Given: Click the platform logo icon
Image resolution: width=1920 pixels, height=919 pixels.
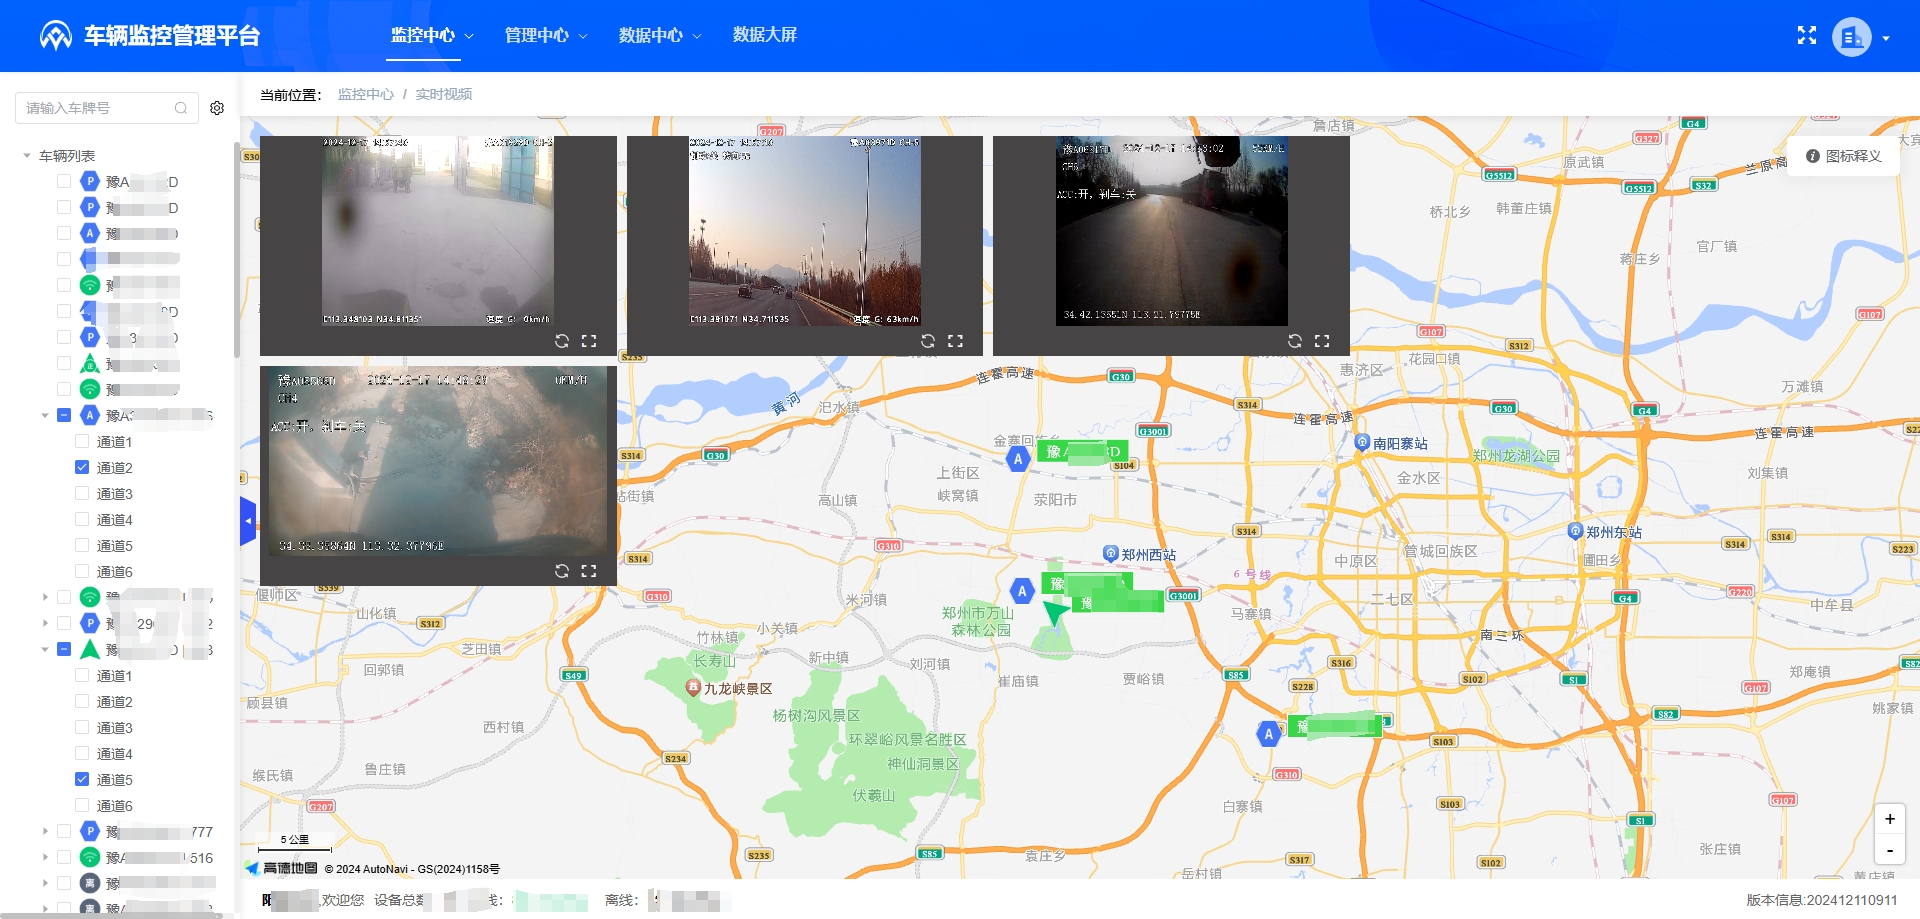Looking at the screenshot, I should [56, 36].
